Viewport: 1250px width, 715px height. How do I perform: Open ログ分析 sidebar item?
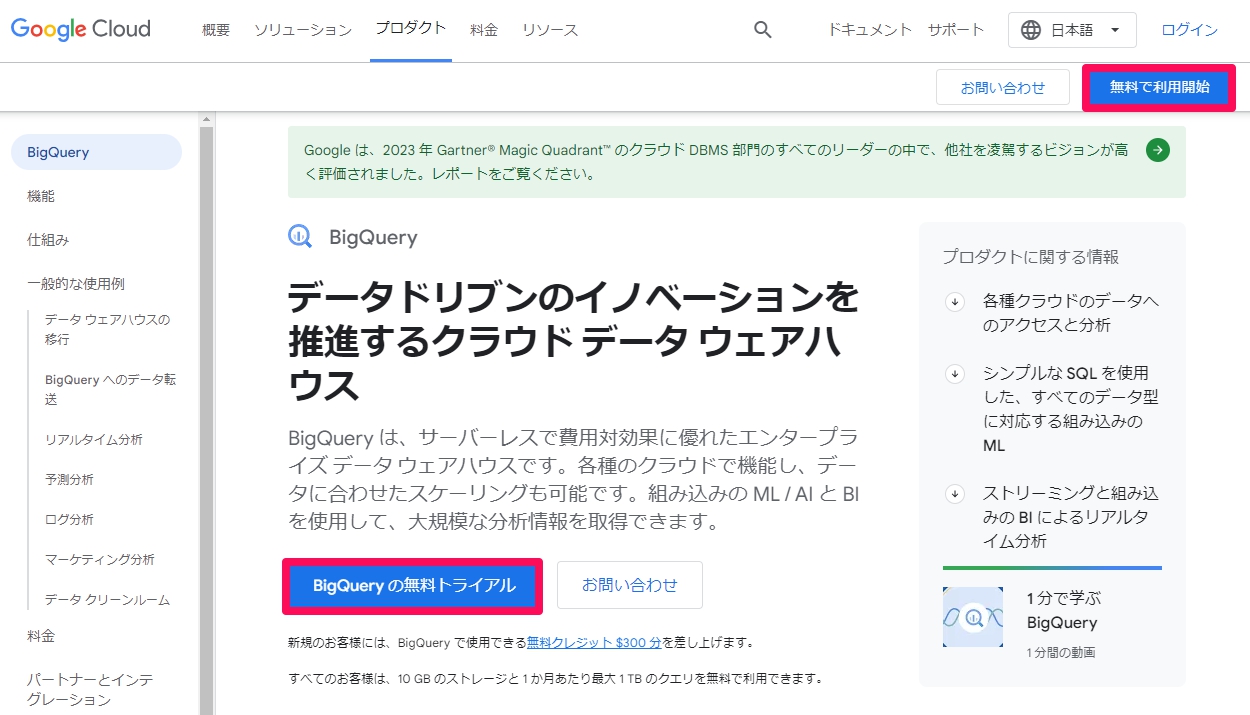click(69, 519)
